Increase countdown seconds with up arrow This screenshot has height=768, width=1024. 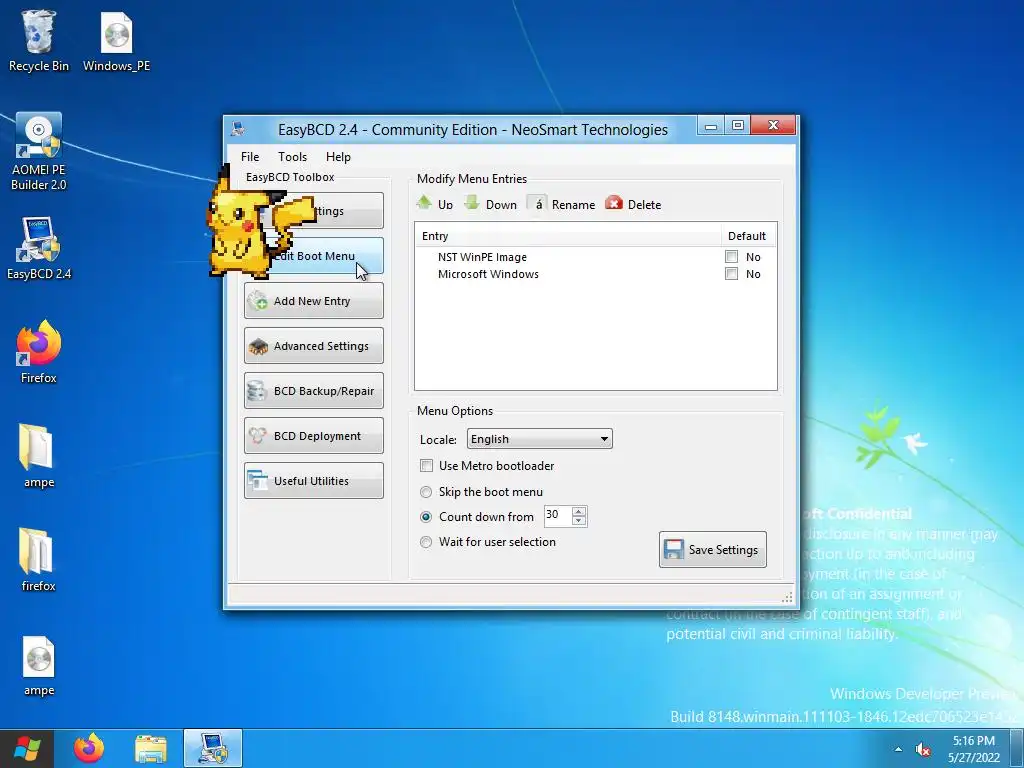[x=579, y=511]
